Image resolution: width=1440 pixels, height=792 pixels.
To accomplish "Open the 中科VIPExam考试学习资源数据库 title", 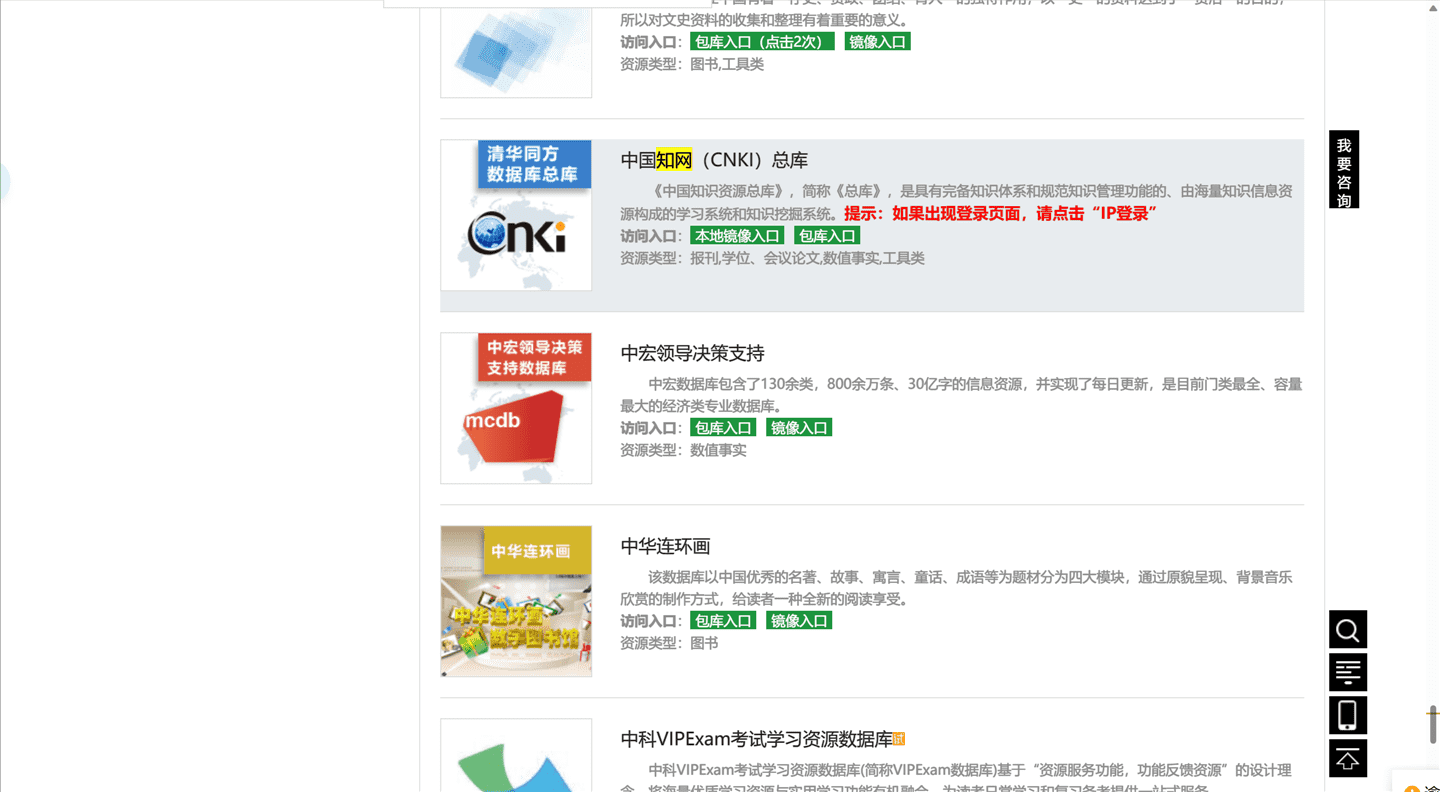I will pos(756,739).
